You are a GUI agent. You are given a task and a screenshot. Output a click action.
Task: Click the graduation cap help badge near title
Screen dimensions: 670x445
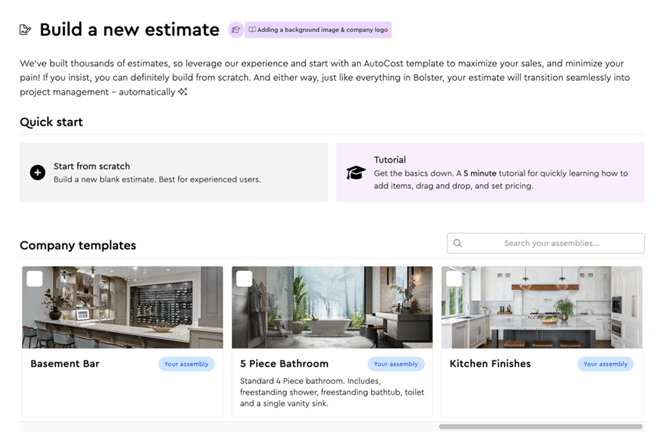(235, 30)
